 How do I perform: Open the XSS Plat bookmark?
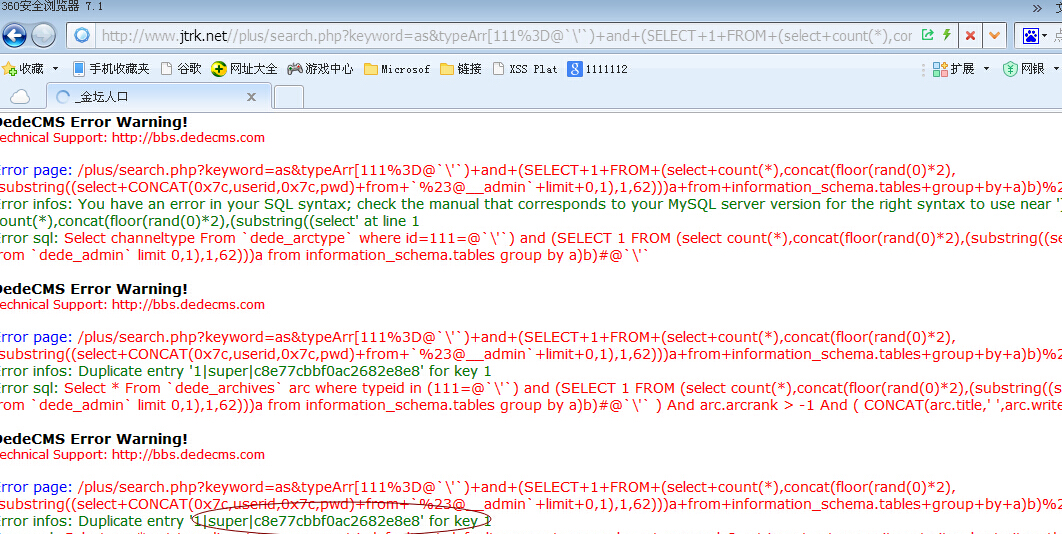[x=525, y=68]
